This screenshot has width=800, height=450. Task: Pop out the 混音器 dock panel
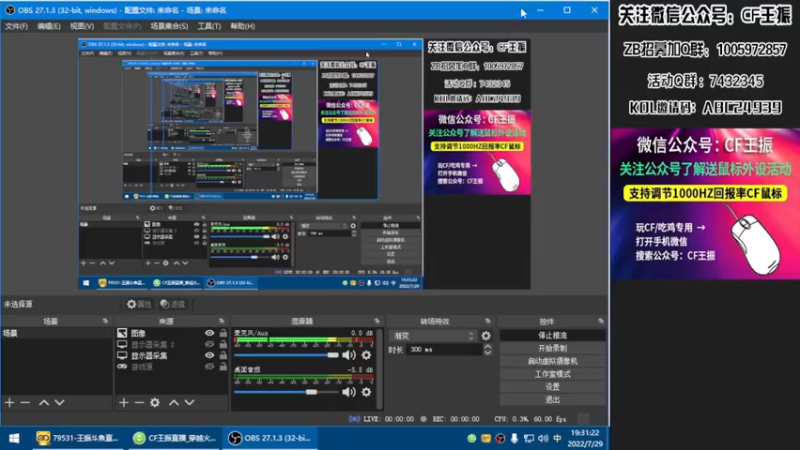(x=377, y=321)
